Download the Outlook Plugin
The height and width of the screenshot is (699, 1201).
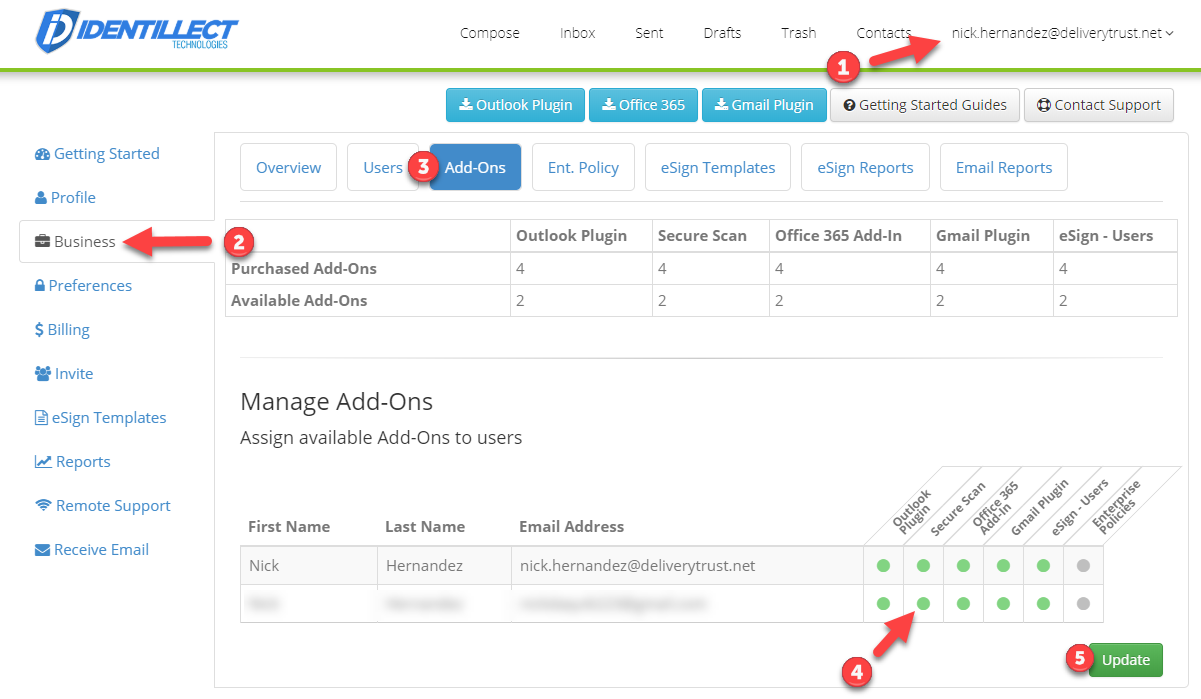(x=515, y=105)
